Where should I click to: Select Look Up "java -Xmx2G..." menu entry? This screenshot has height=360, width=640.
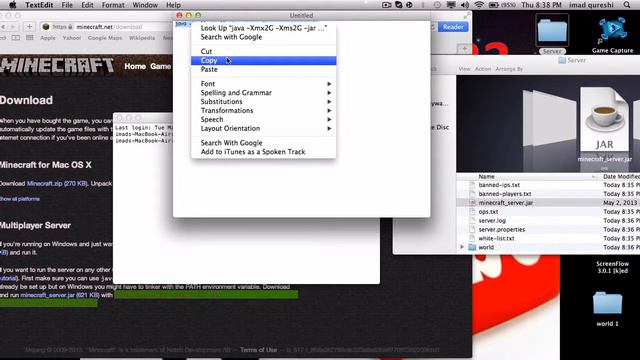click(x=263, y=28)
